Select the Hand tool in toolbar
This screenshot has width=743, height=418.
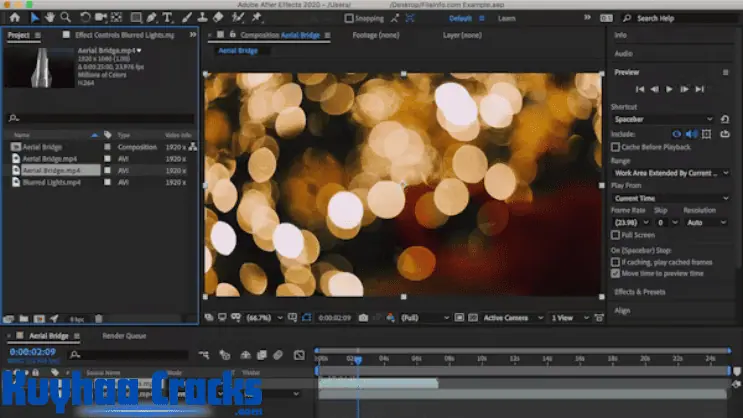pos(49,17)
